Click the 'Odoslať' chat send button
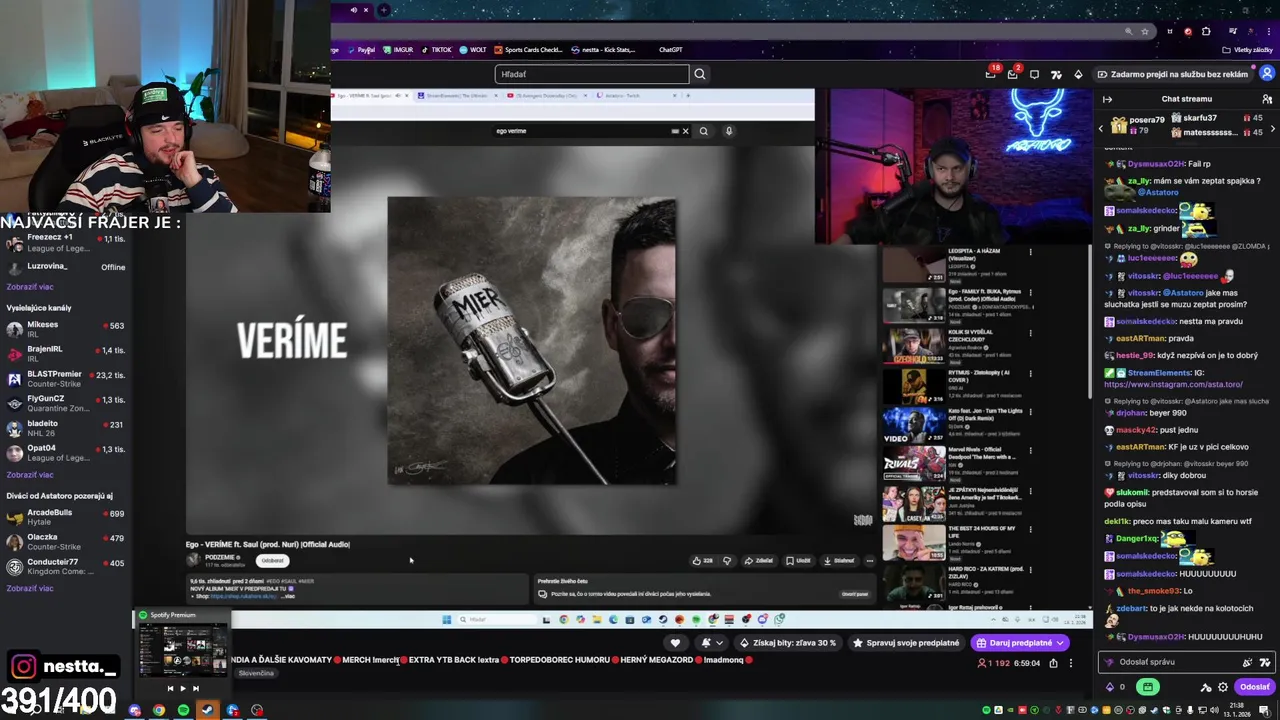Image resolution: width=1280 pixels, height=720 pixels. point(1254,687)
